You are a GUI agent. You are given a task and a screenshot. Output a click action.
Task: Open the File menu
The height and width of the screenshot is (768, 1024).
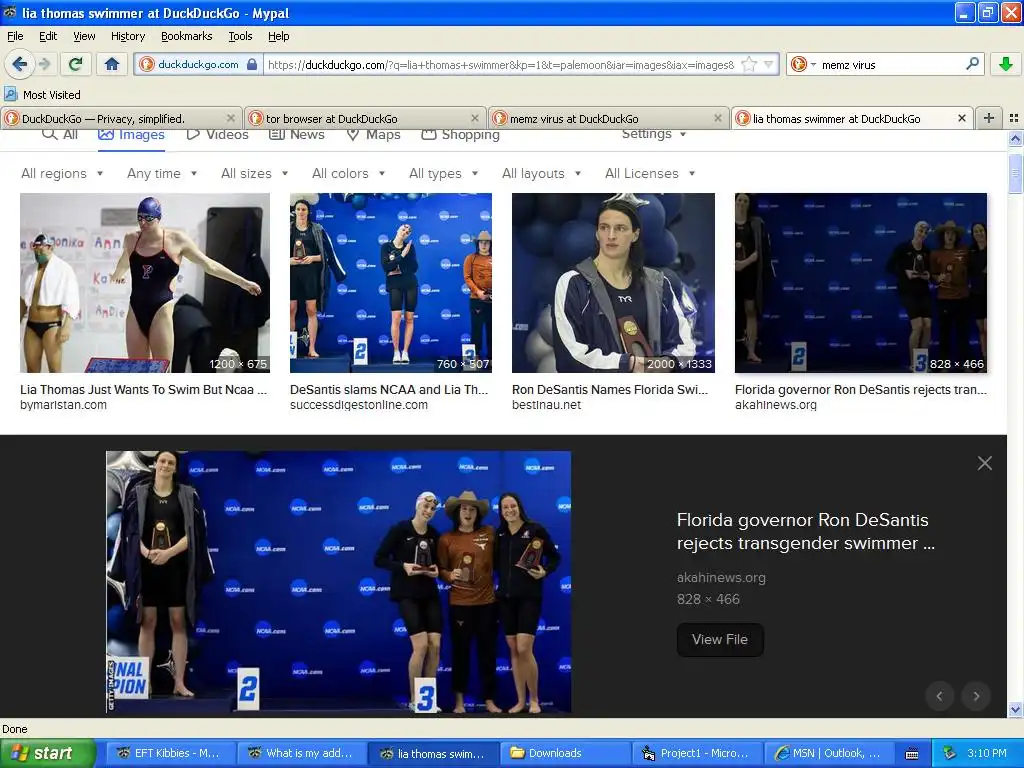pyautogui.click(x=15, y=36)
